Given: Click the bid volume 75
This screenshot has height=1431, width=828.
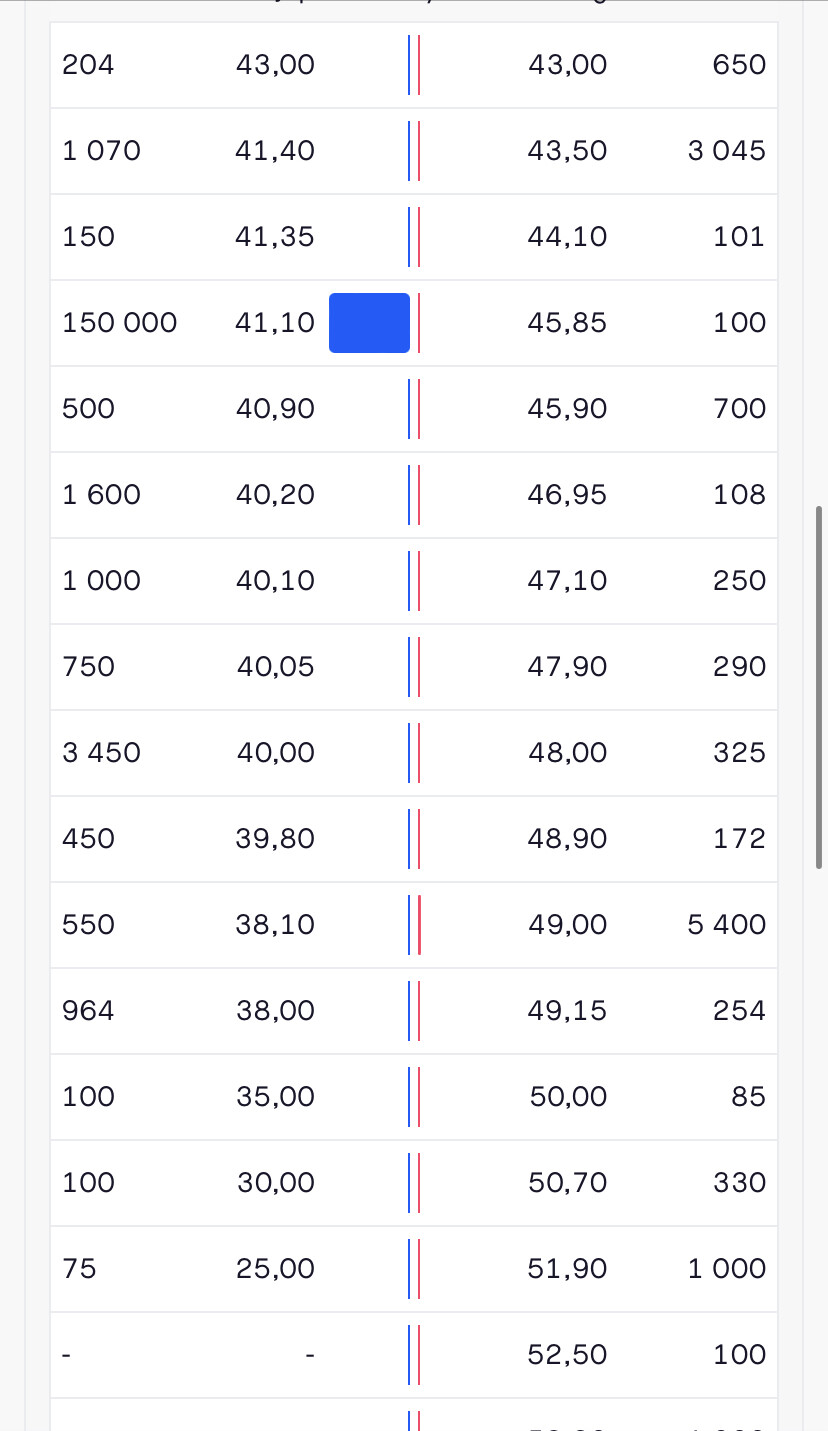Looking at the screenshot, I should (79, 1269).
